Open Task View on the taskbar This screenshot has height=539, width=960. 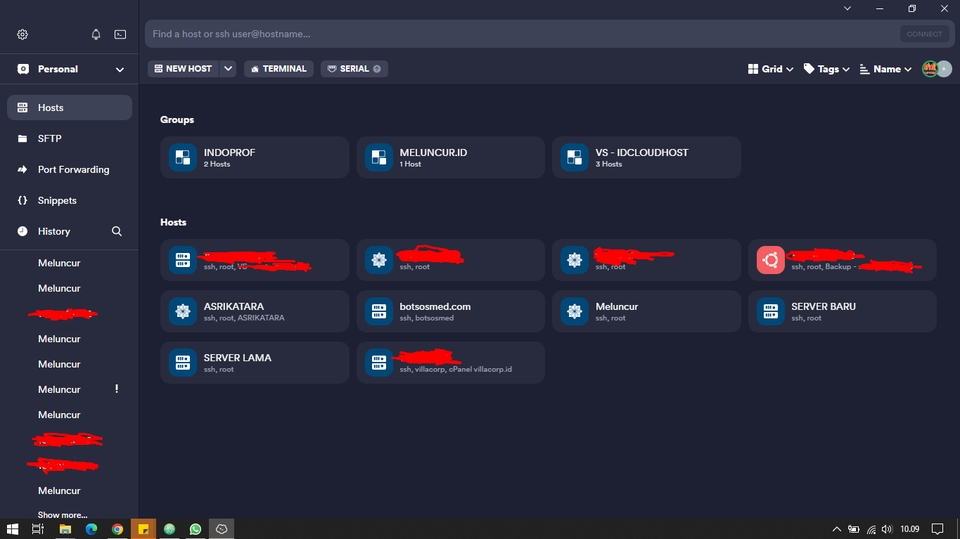coord(38,529)
